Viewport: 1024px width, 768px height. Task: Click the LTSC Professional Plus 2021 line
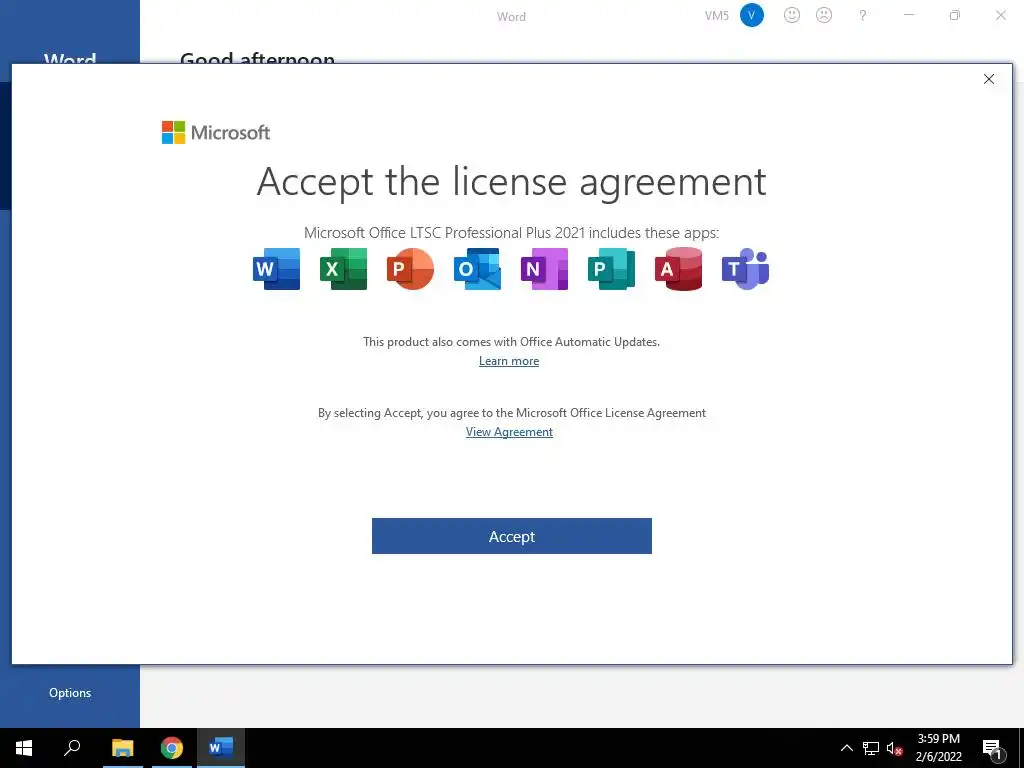coord(511,233)
